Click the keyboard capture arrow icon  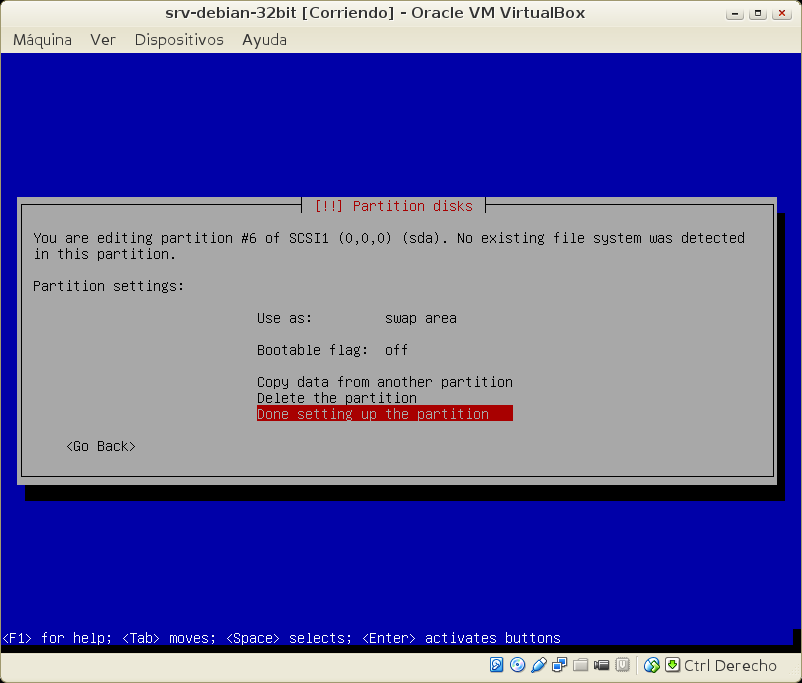click(x=673, y=665)
